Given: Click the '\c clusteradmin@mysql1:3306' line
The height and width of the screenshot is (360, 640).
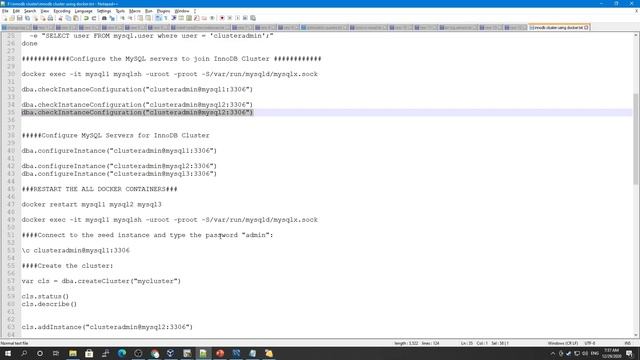Looking at the screenshot, I should [76, 251].
